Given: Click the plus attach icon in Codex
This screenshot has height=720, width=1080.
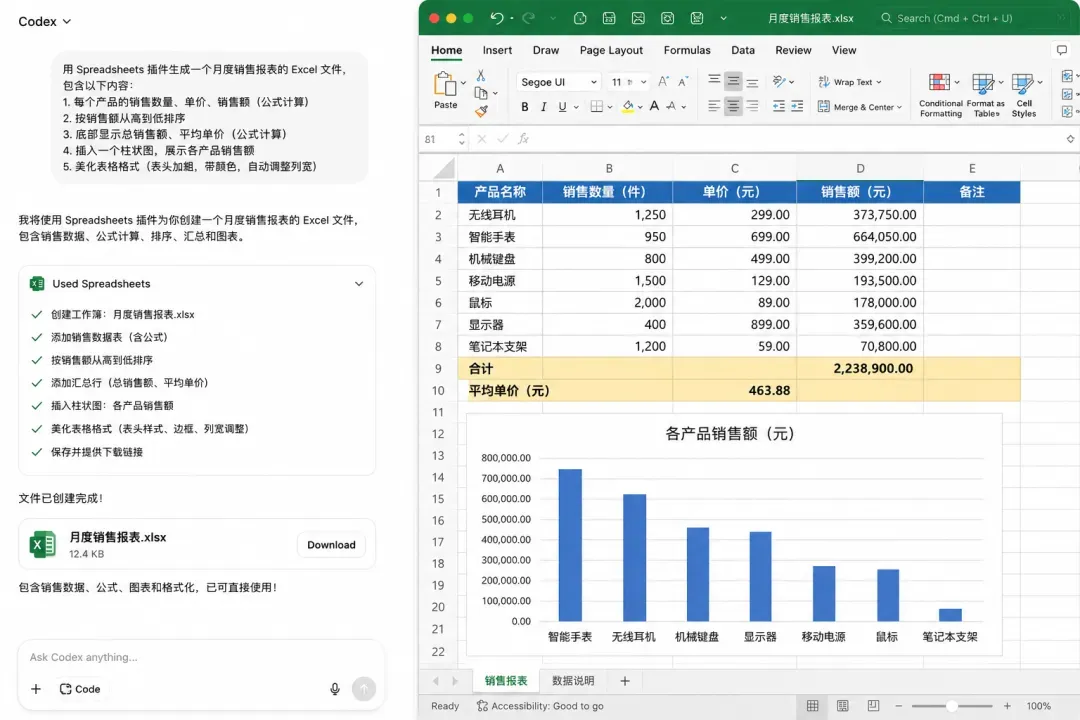Looking at the screenshot, I should [36, 689].
